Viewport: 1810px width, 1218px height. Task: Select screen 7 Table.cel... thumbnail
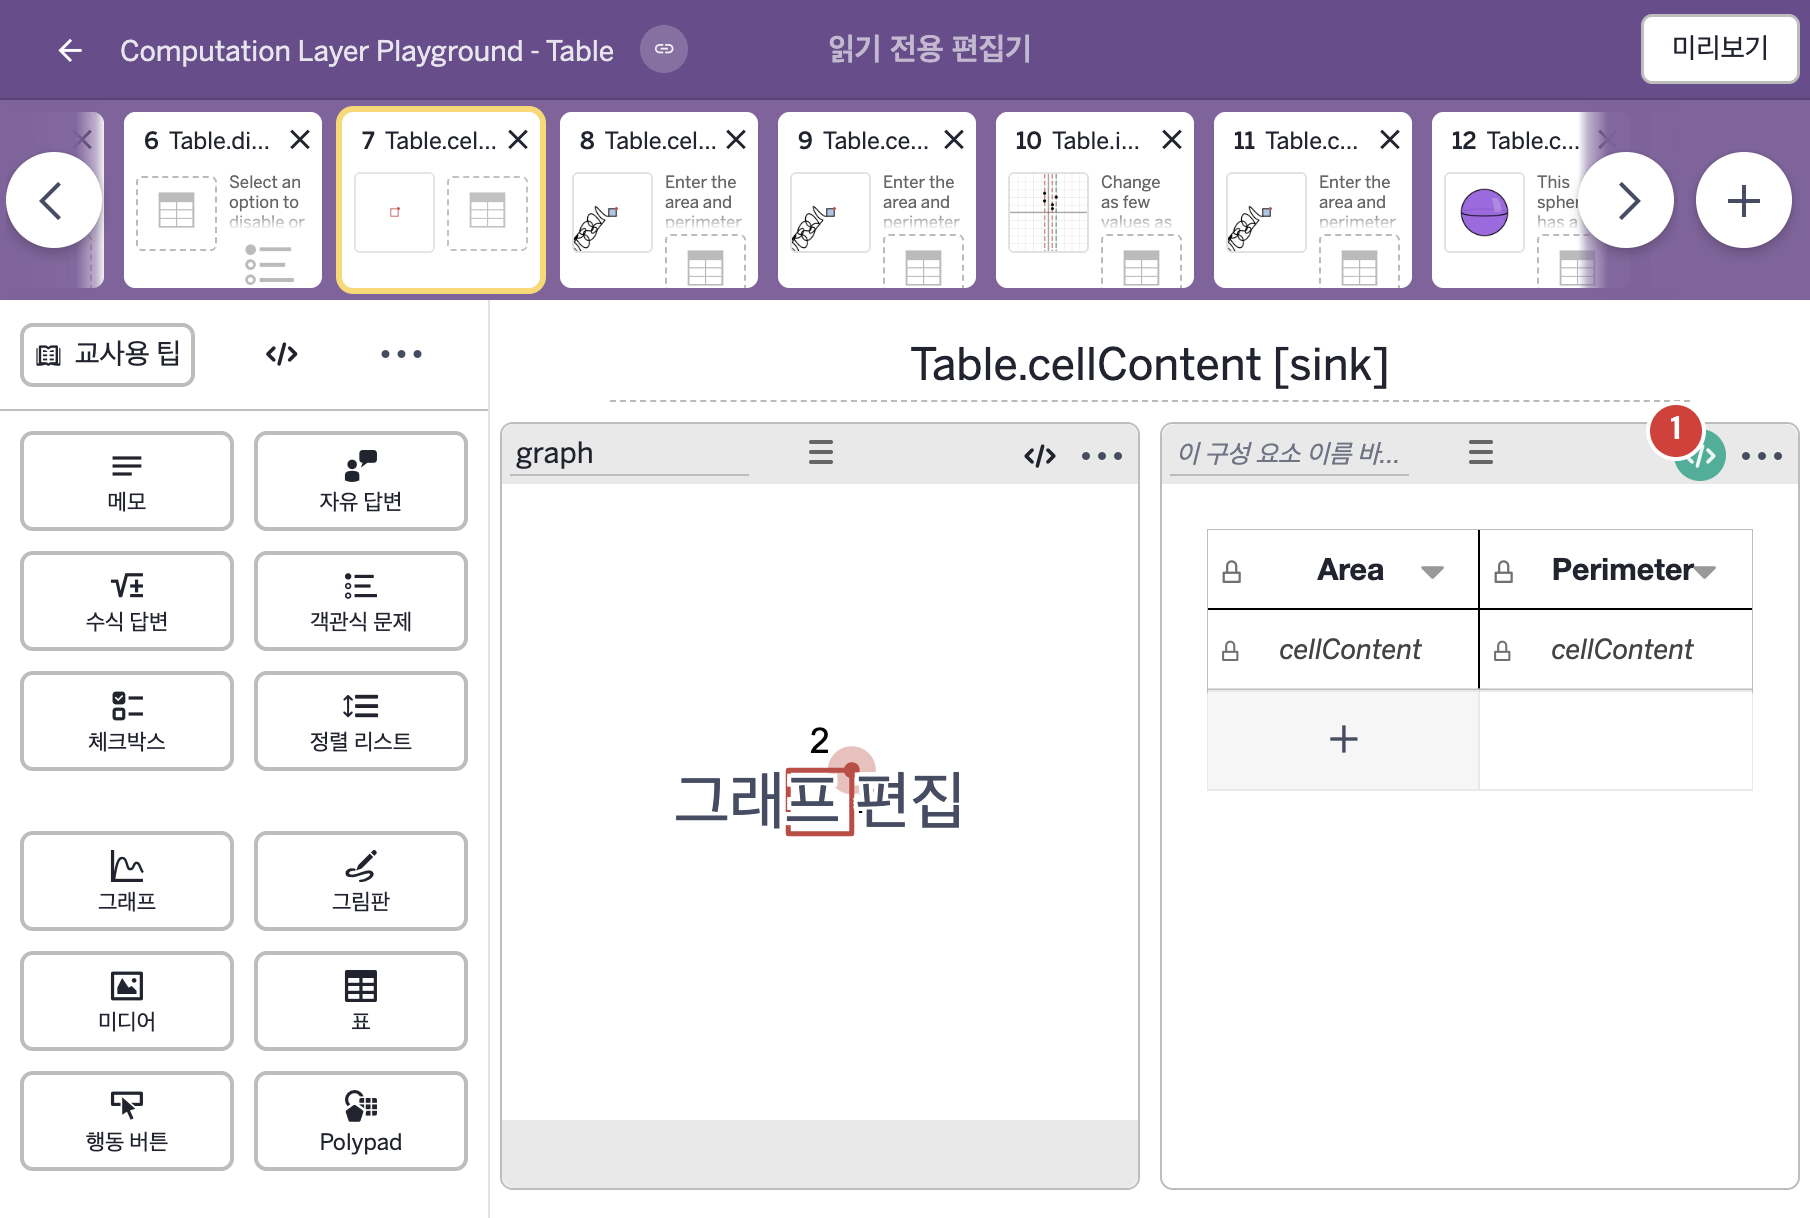[441, 200]
